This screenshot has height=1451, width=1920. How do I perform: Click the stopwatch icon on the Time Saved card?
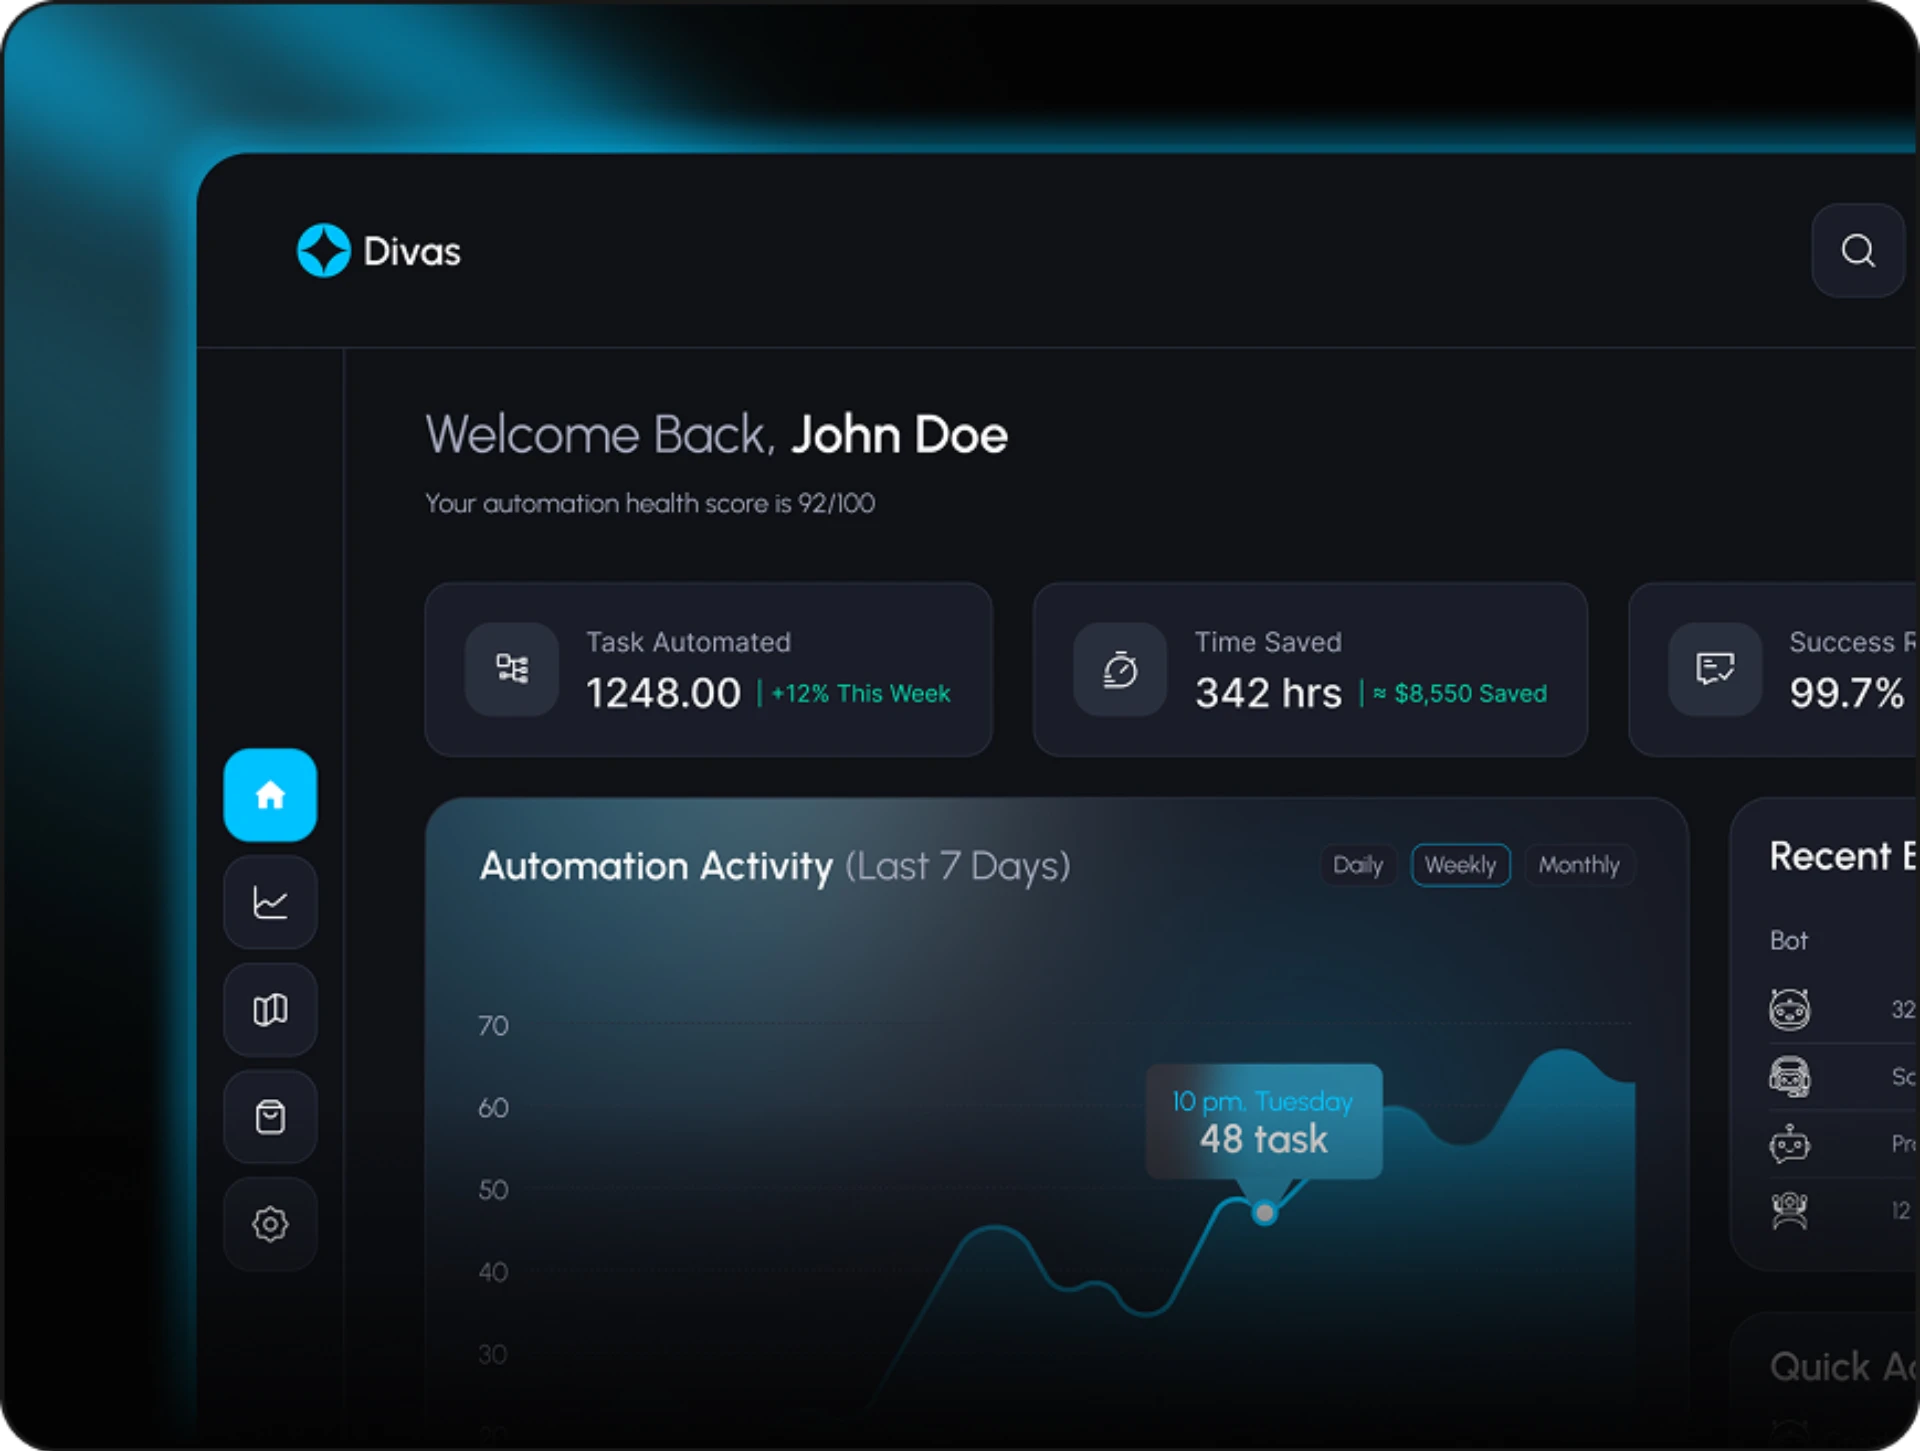[1120, 670]
